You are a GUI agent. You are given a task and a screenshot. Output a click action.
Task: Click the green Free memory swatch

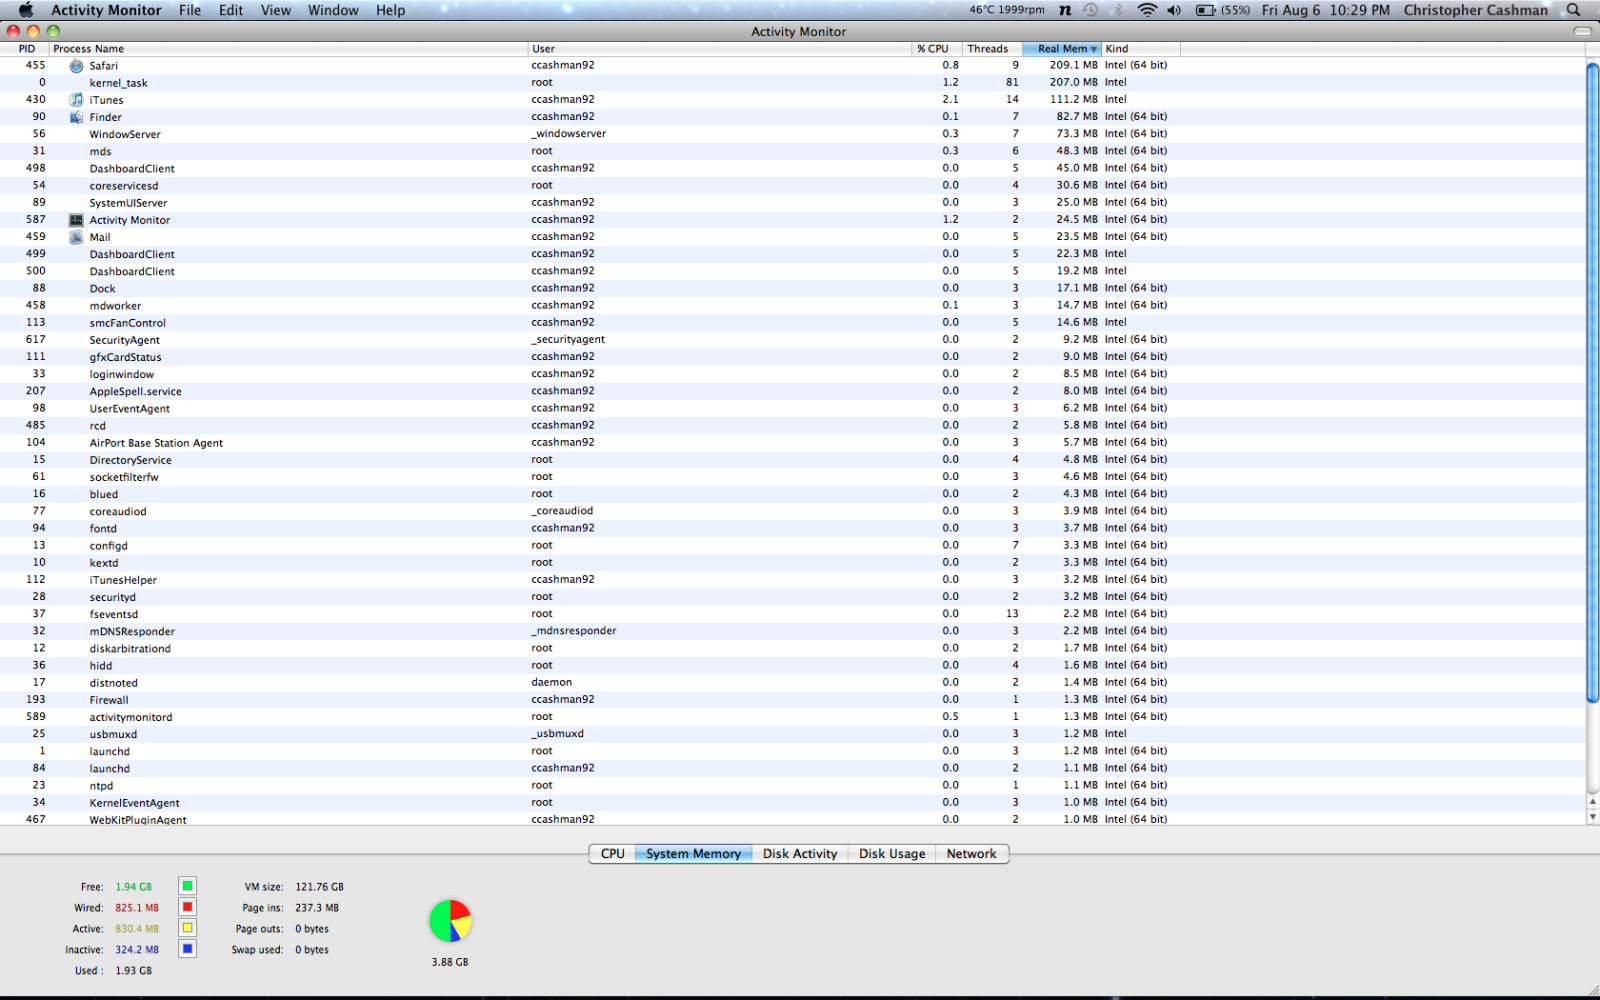[187, 886]
